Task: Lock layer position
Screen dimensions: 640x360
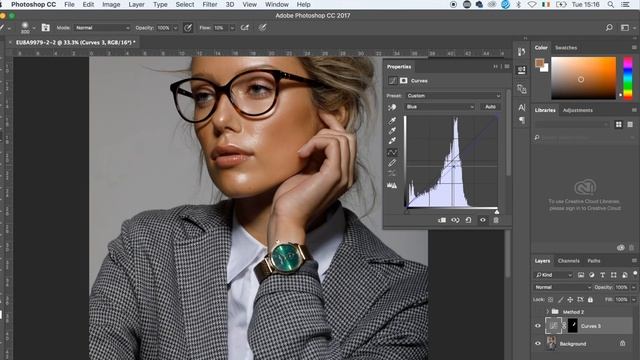Action: click(x=570, y=300)
